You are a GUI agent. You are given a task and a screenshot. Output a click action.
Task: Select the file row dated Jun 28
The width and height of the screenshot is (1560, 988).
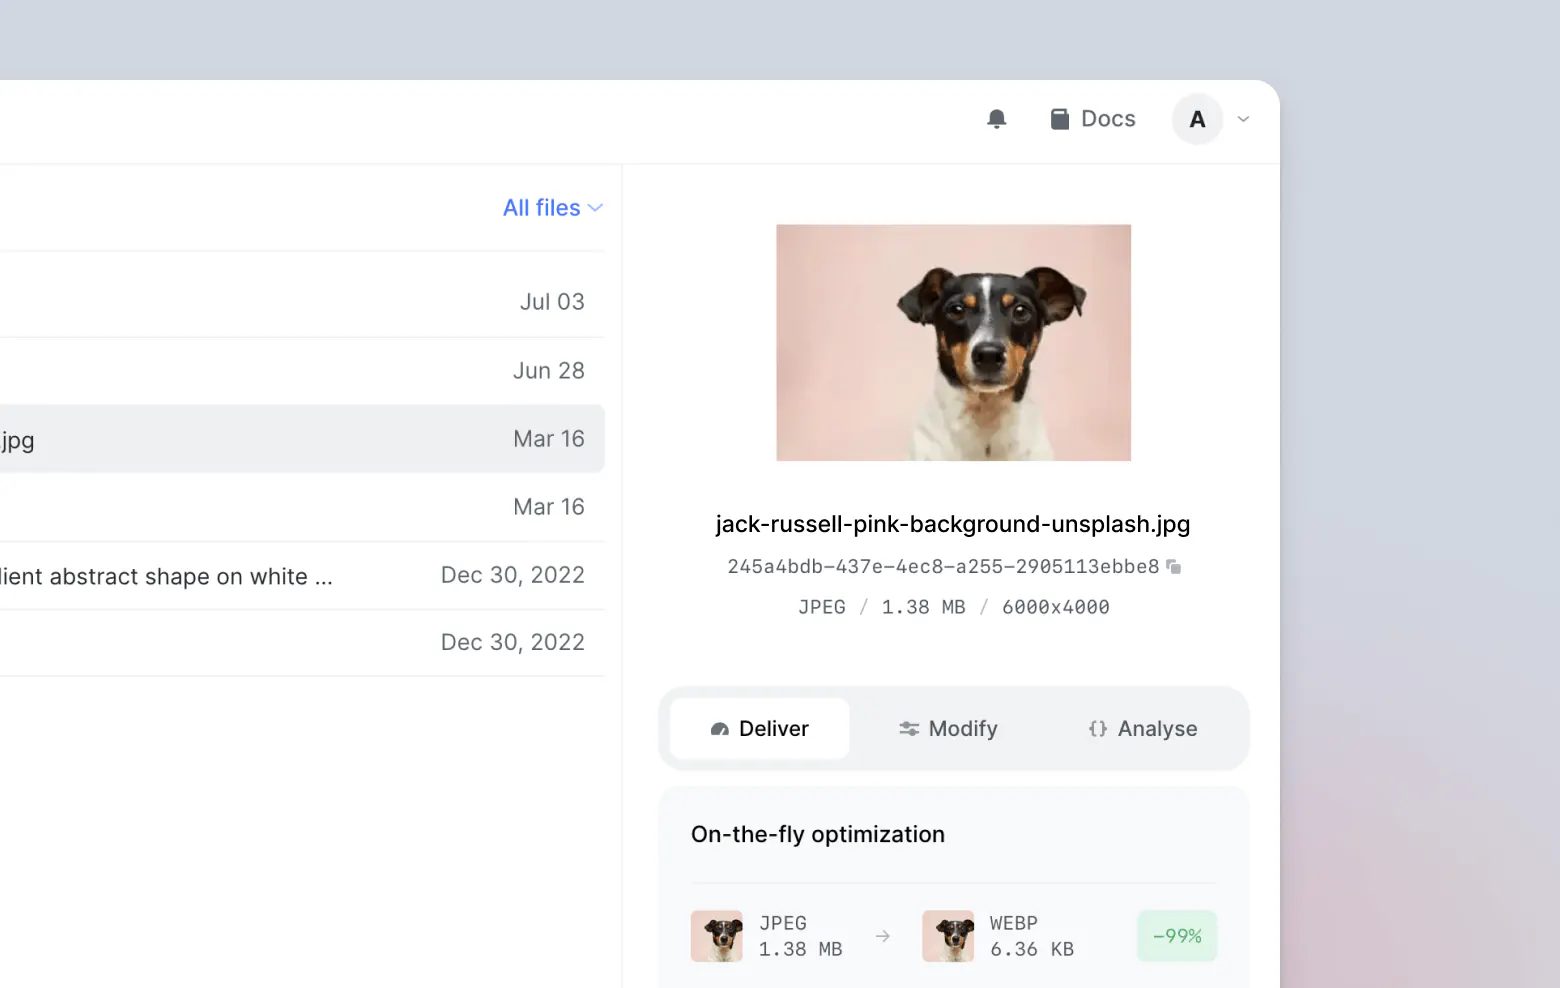click(302, 371)
